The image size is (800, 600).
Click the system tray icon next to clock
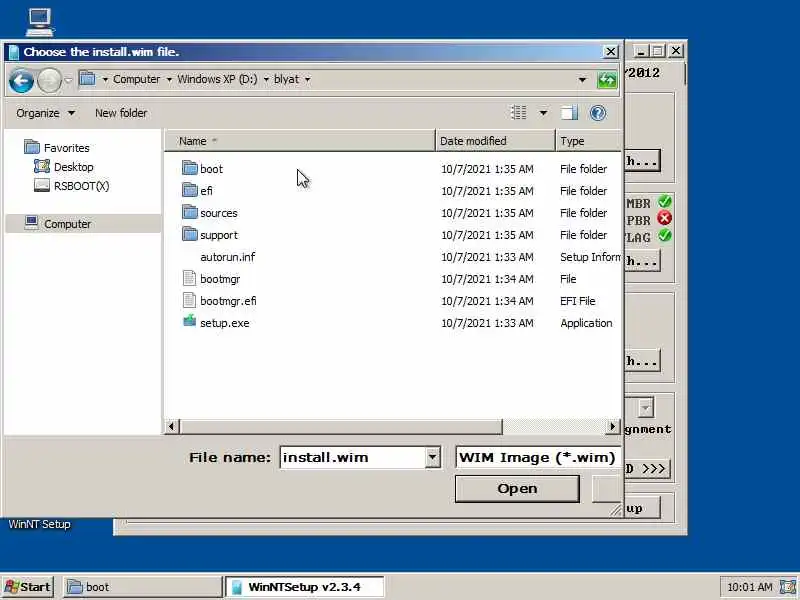point(787,587)
